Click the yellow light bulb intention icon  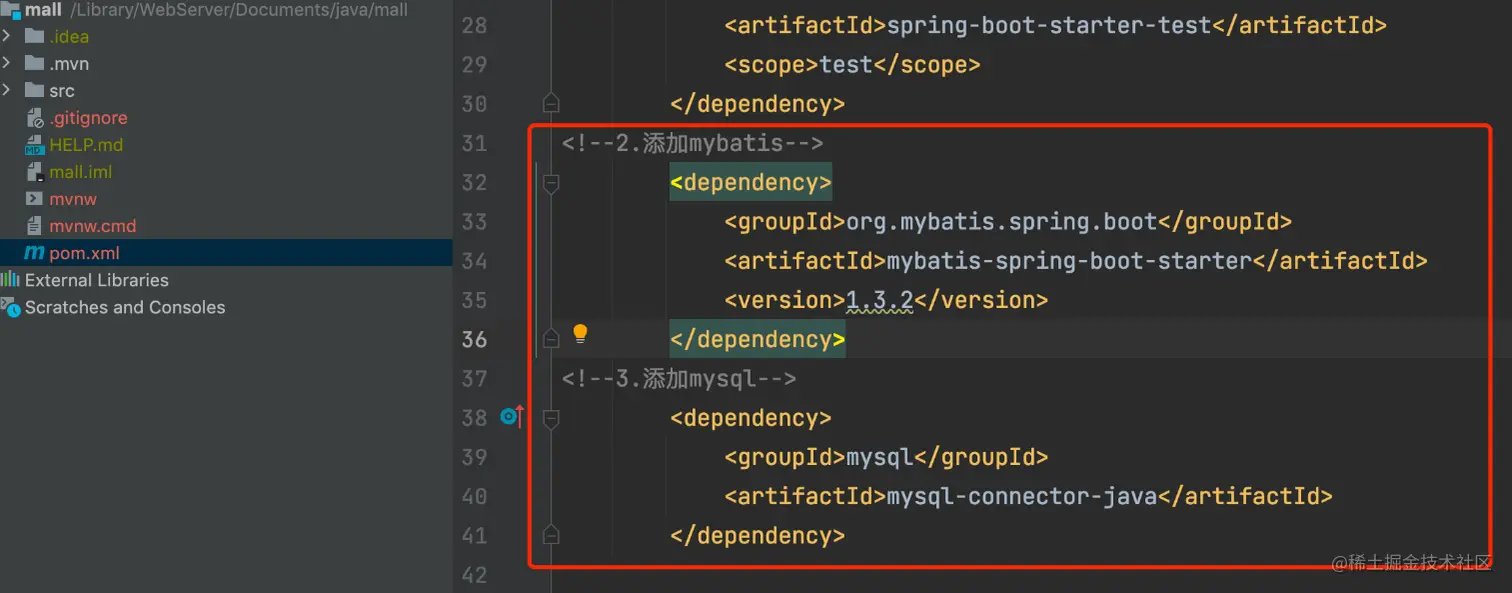[x=580, y=334]
